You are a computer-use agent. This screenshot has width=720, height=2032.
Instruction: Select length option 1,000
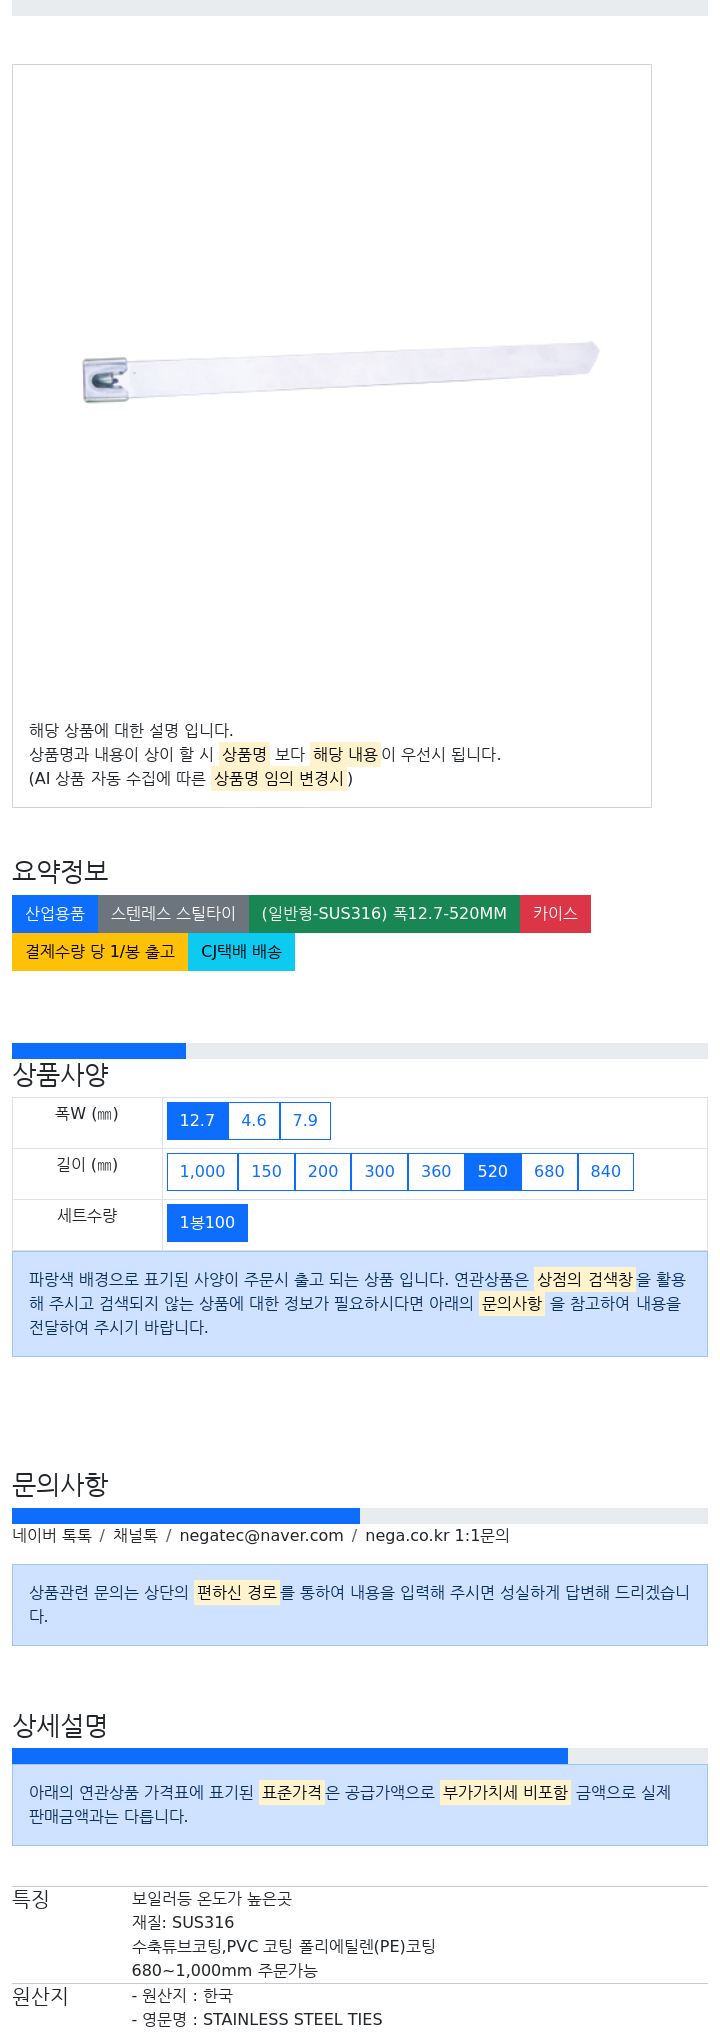pyautogui.click(x=202, y=1171)
